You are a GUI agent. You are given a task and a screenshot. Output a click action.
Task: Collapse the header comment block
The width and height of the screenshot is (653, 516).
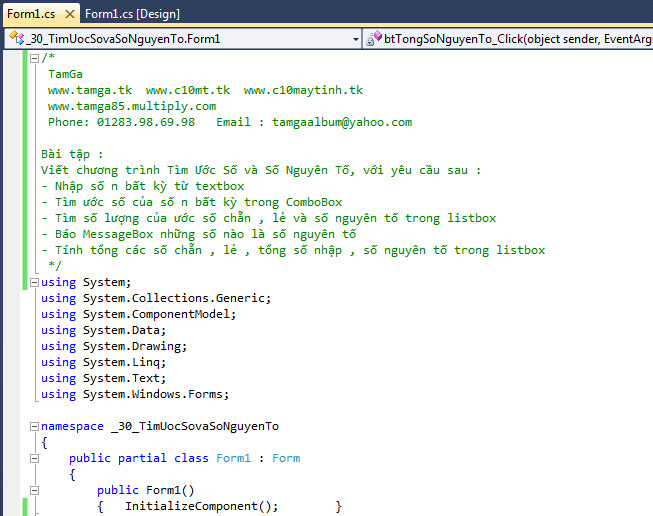[x=35, y=58]
